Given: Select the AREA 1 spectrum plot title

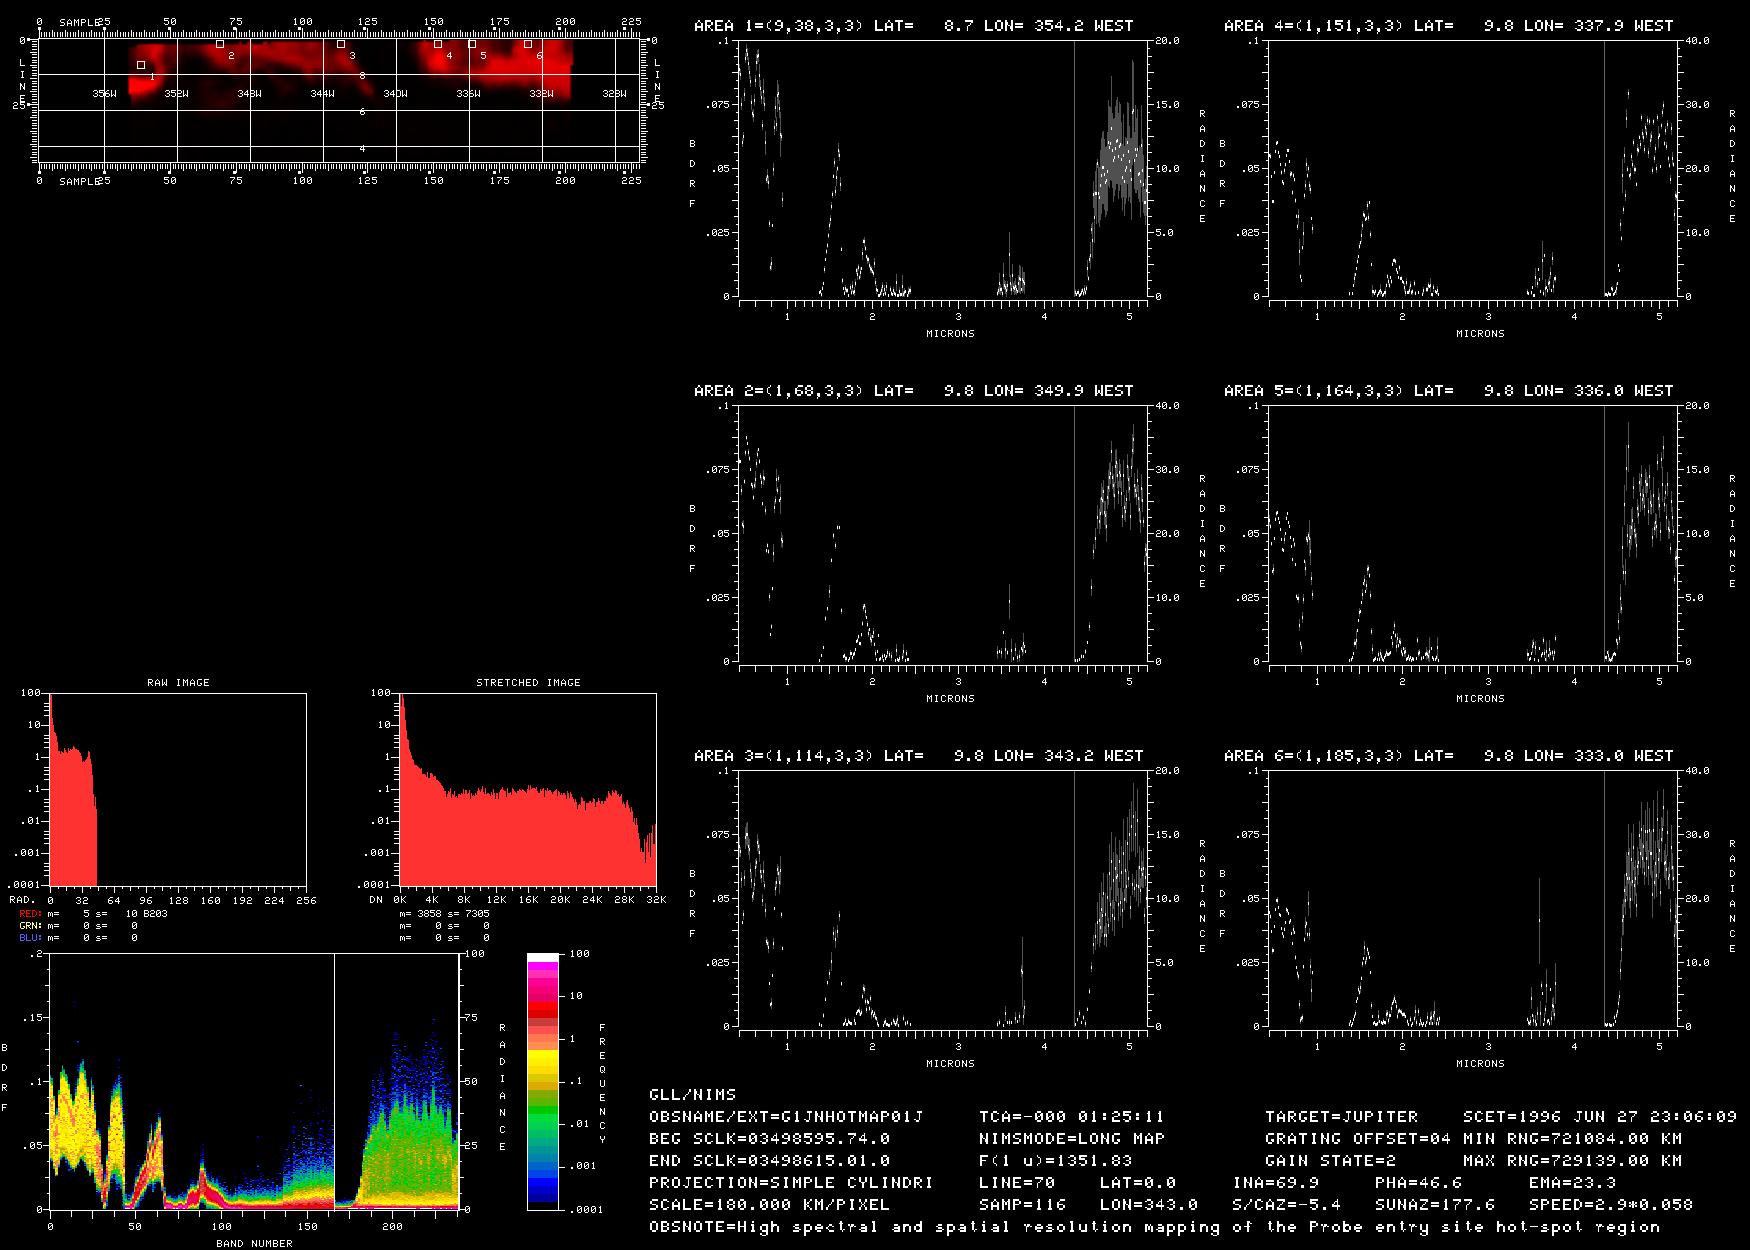Looking at the screenshot, I should click(914, 26).
